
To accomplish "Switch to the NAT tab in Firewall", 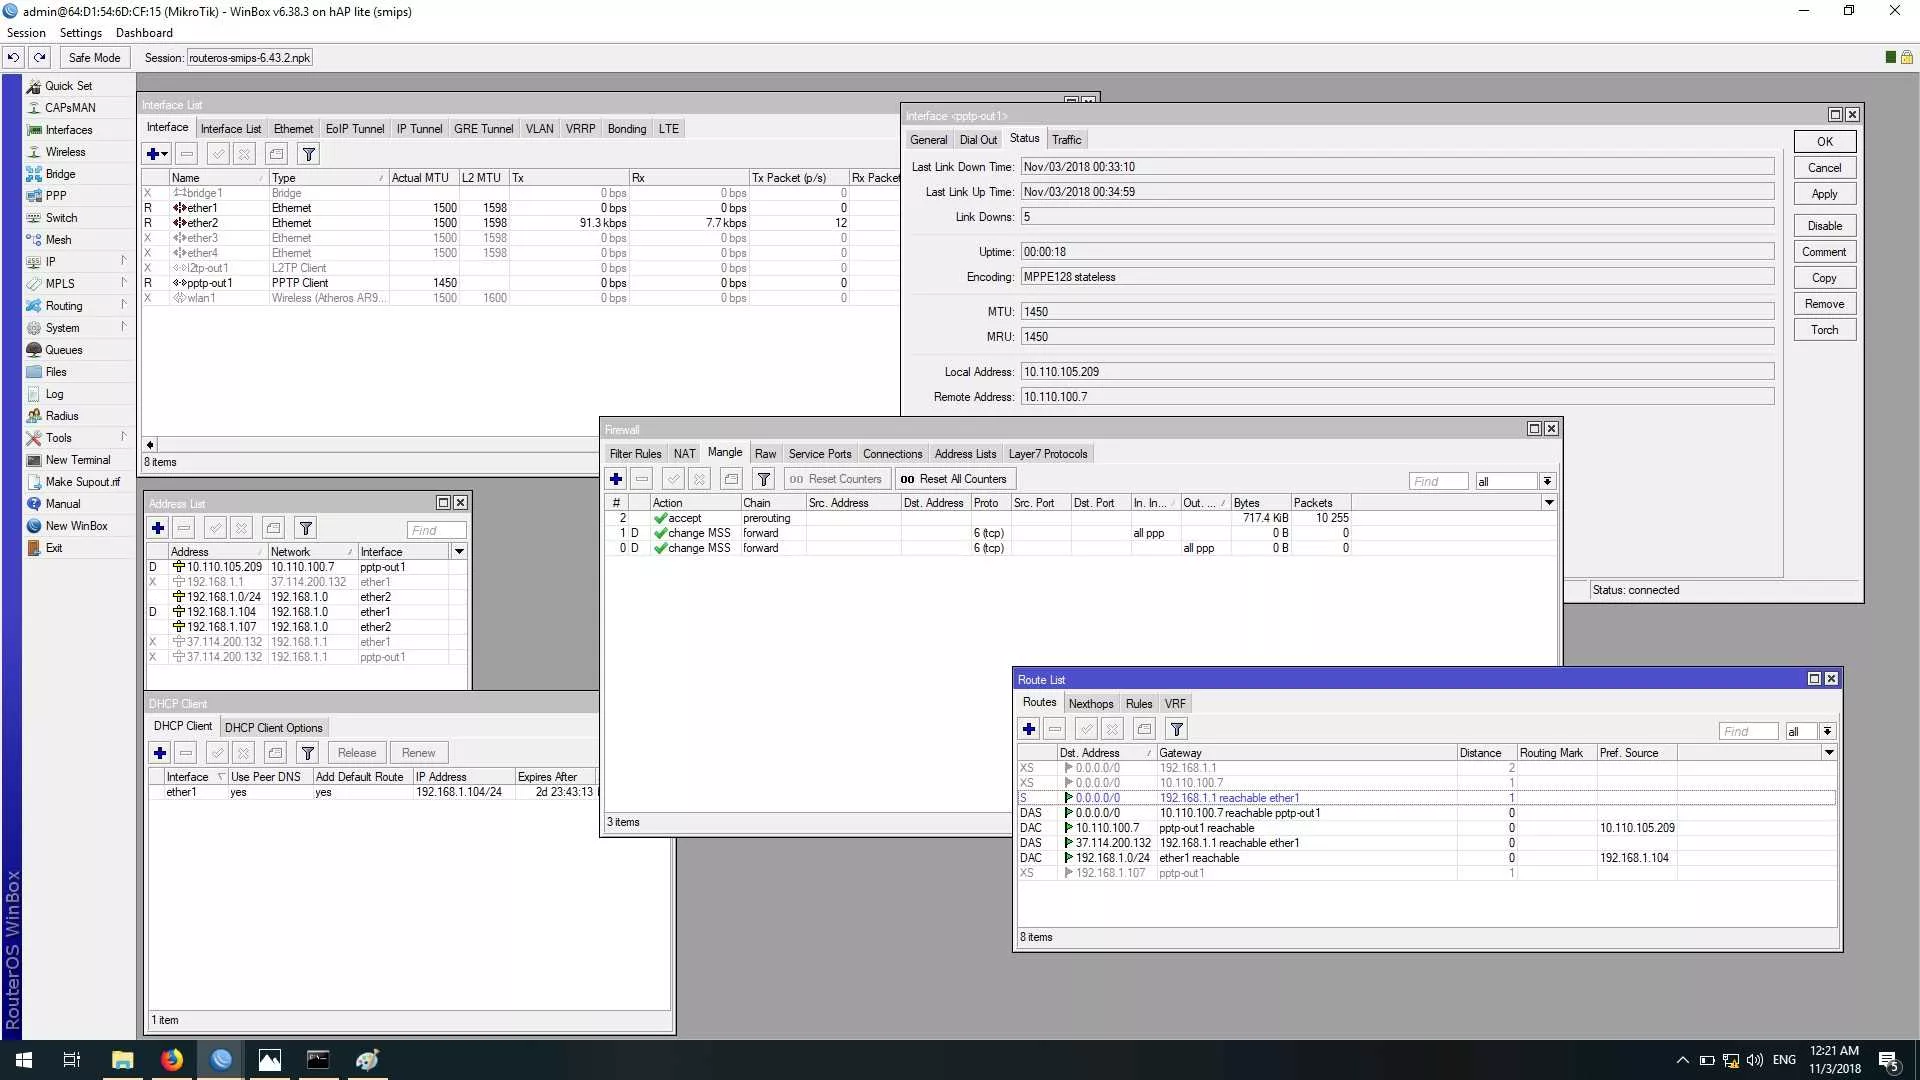I will tap(684, 454).
